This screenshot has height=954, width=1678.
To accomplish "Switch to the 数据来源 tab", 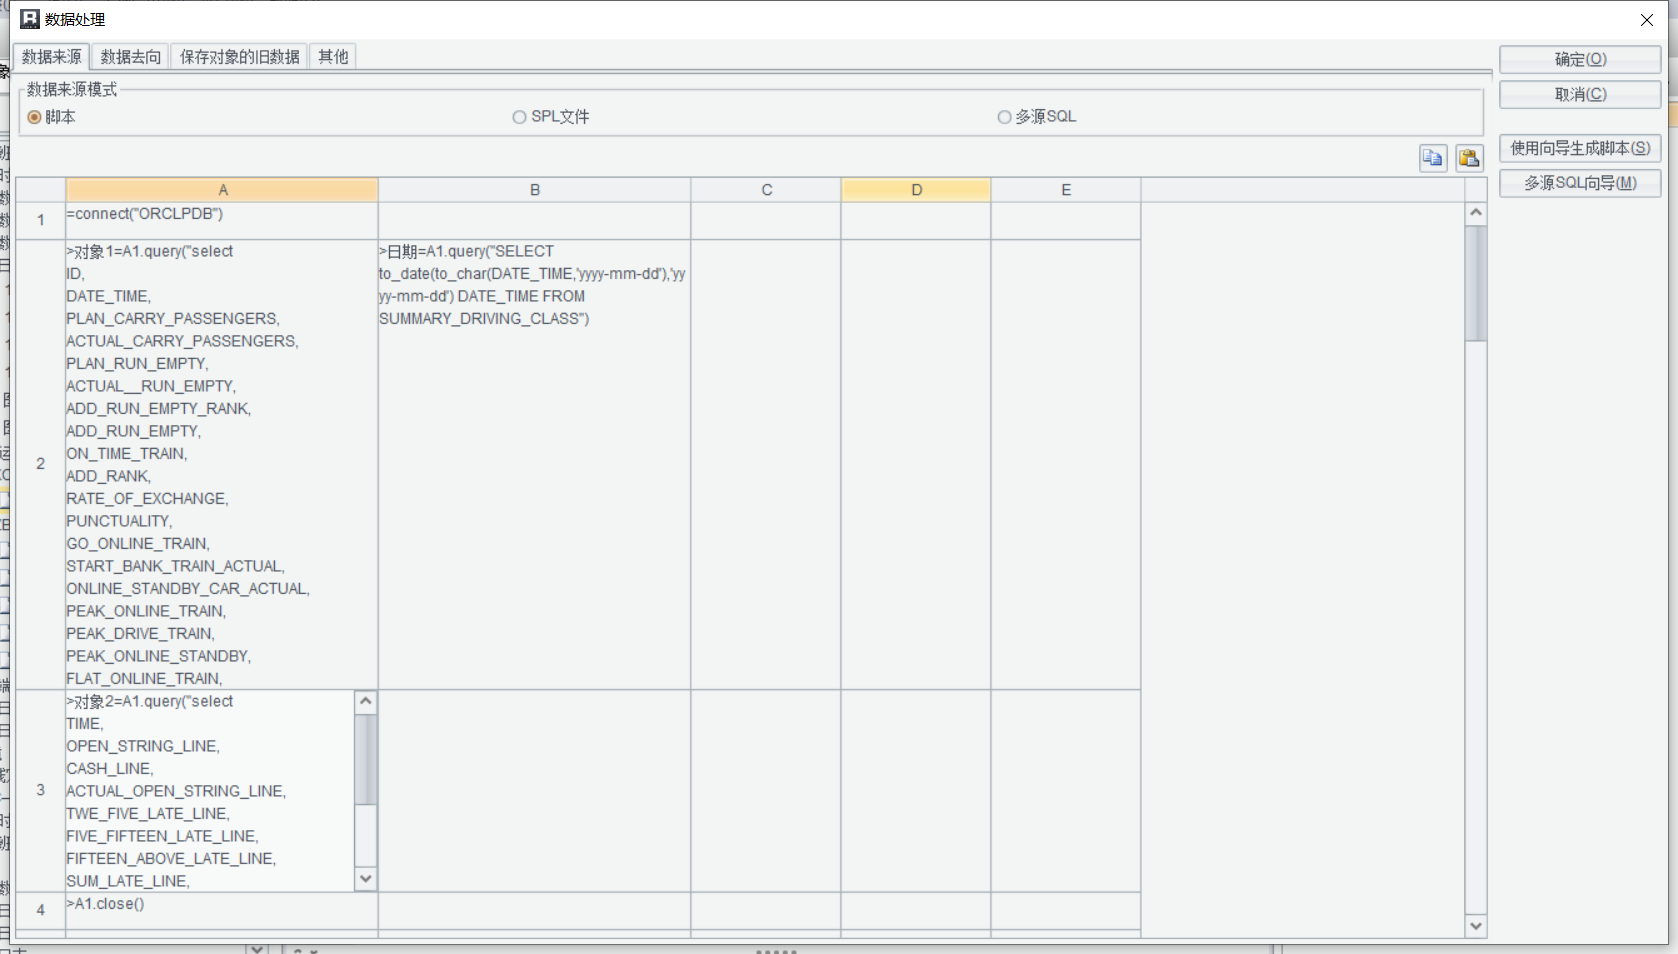I will [x=52, y=57].
